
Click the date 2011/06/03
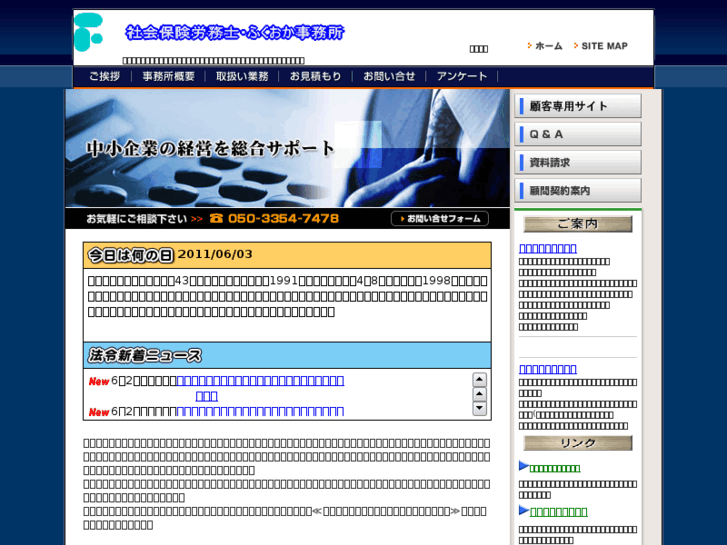coord(215,254)
